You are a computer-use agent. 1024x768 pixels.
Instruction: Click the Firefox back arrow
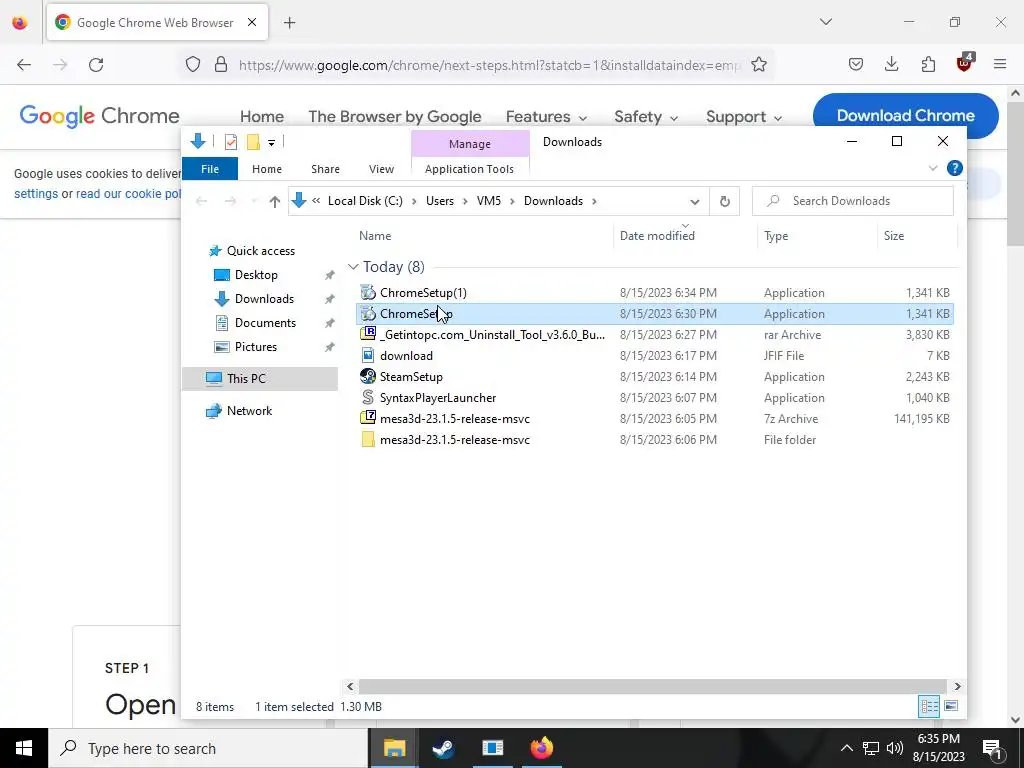point(24,65)
